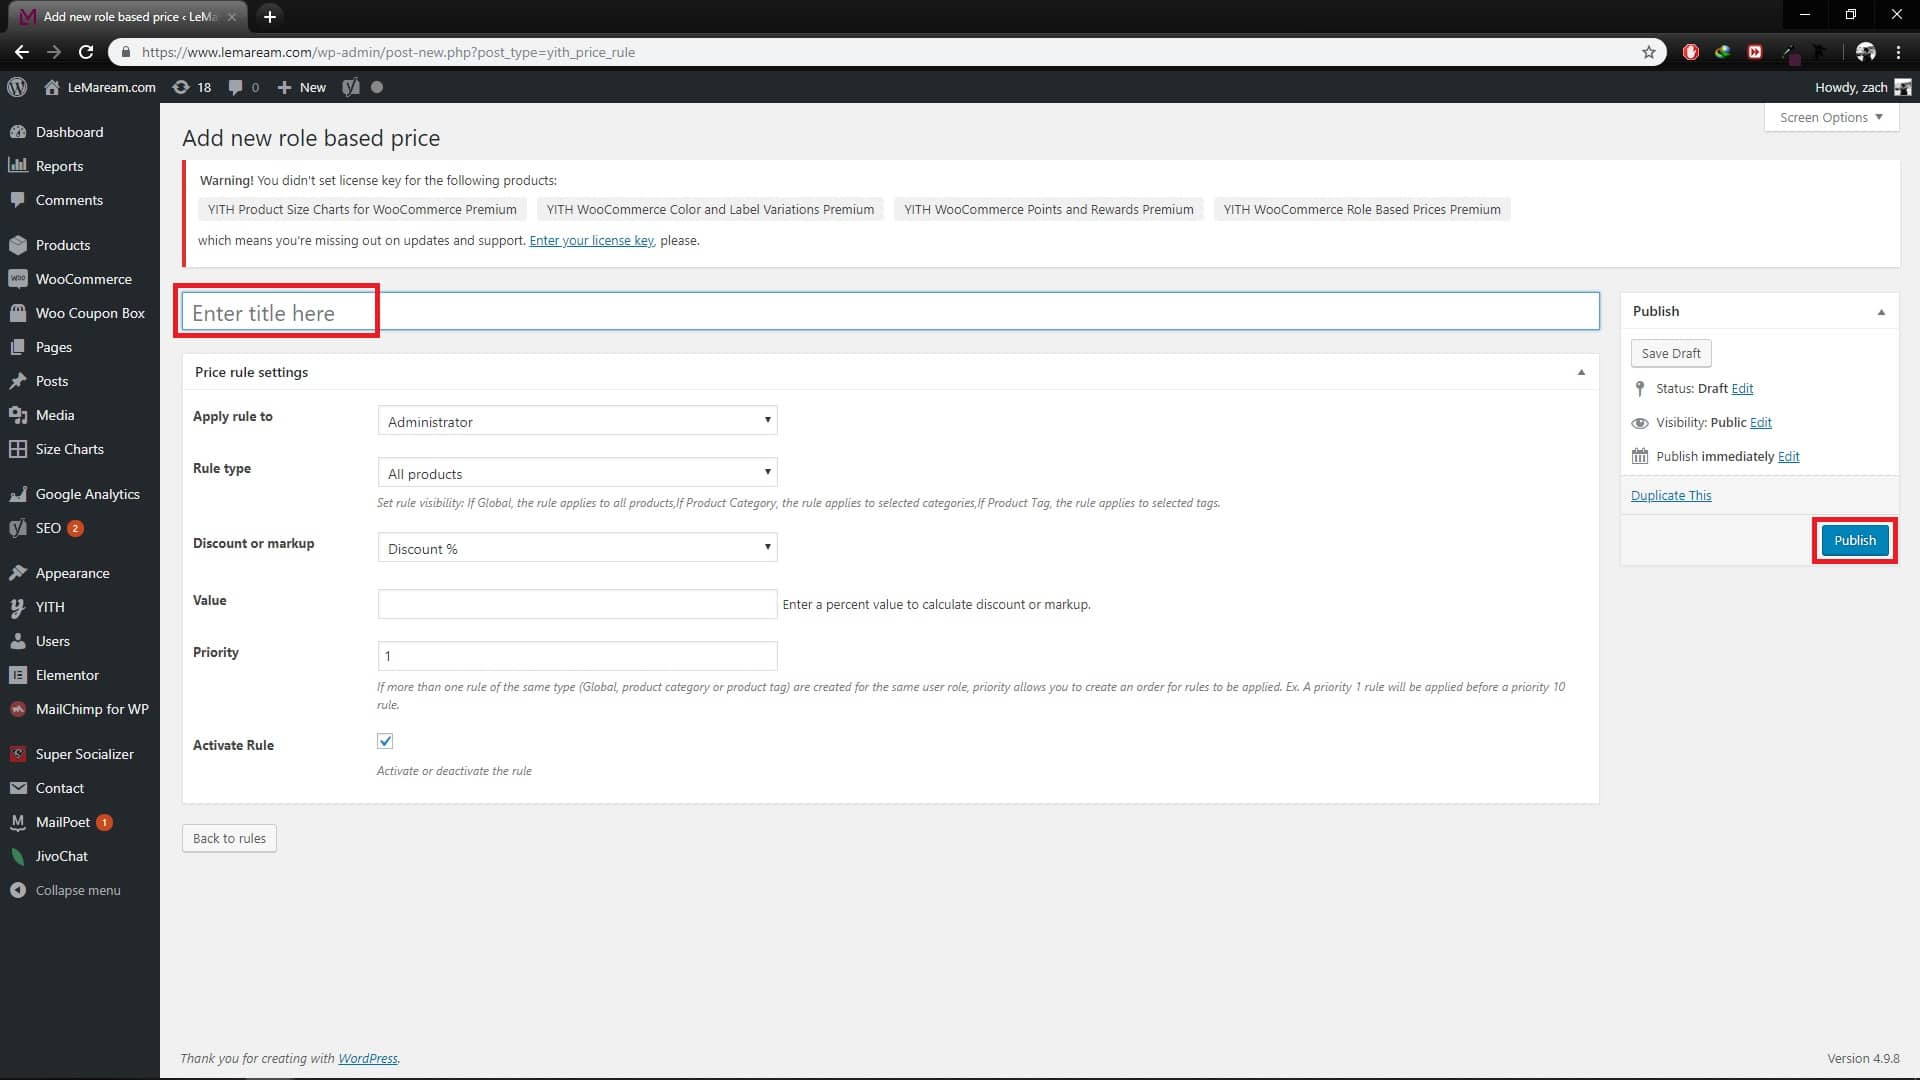Click the New content plus item
Viewport: 1920px width, 1080px height.
[x=302, y=87]
